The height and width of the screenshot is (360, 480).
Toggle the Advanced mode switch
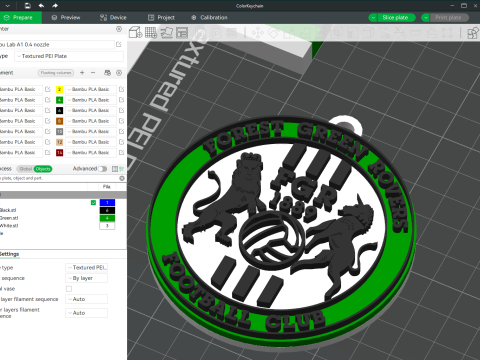coord(103,169)
